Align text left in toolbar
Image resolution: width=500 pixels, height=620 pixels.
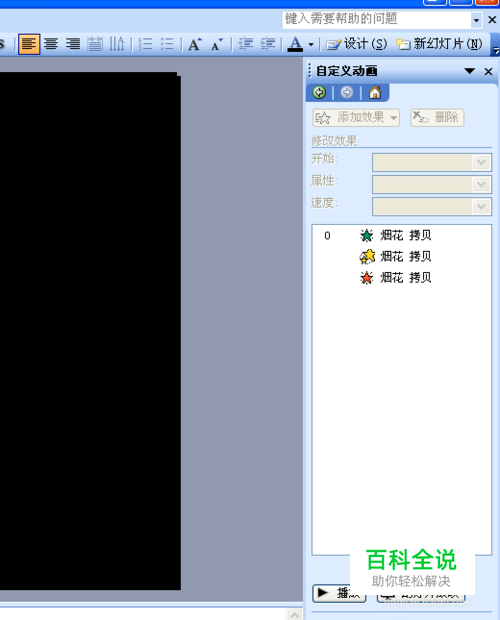tap(29, 44)
